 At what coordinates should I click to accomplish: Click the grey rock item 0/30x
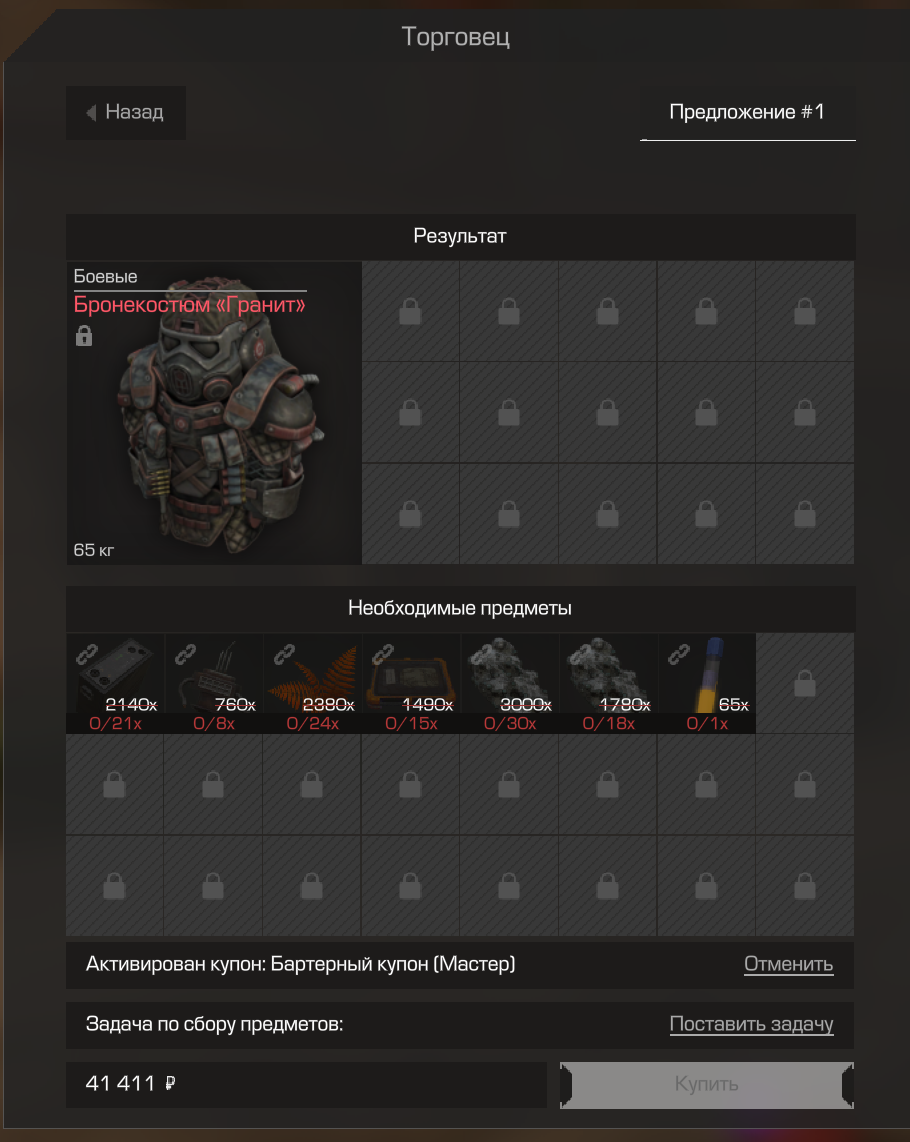(x=509, y=682)
